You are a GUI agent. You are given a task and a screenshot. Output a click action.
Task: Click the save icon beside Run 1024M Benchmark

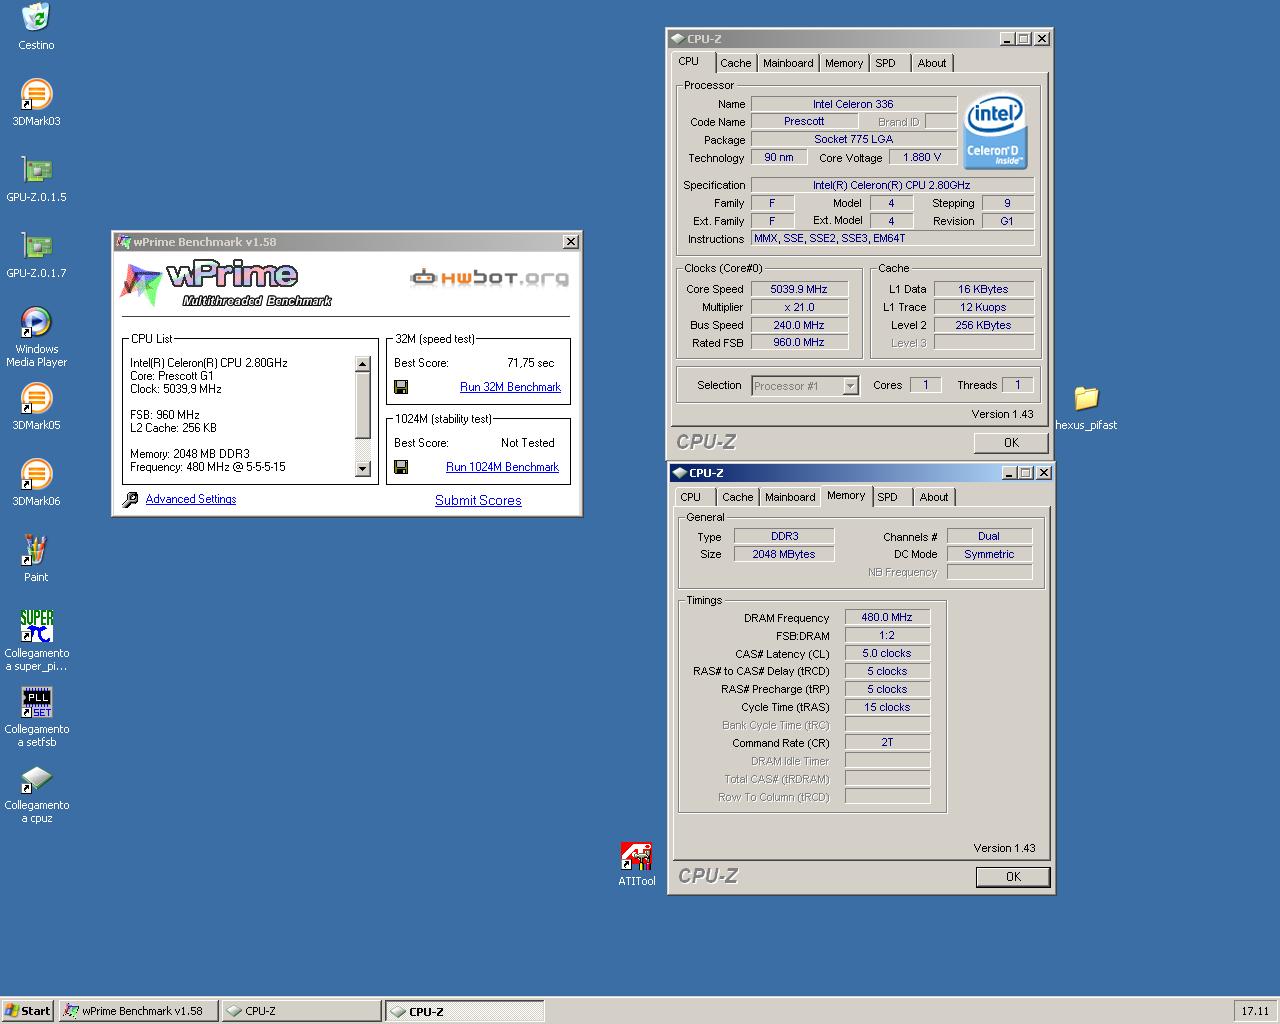tap(401, 467)
